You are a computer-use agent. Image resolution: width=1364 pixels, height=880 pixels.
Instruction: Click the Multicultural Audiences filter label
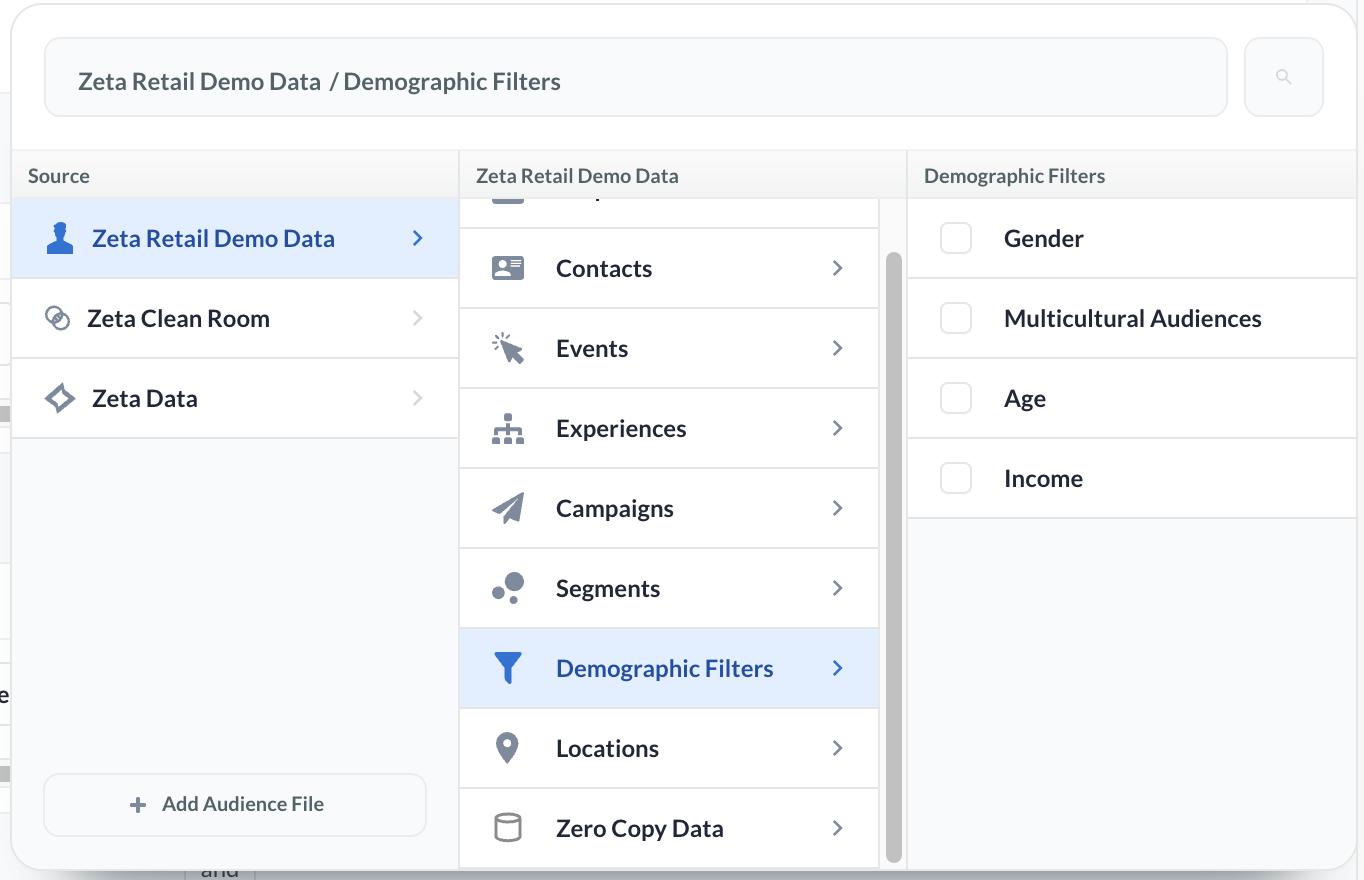coord(1133,318)
